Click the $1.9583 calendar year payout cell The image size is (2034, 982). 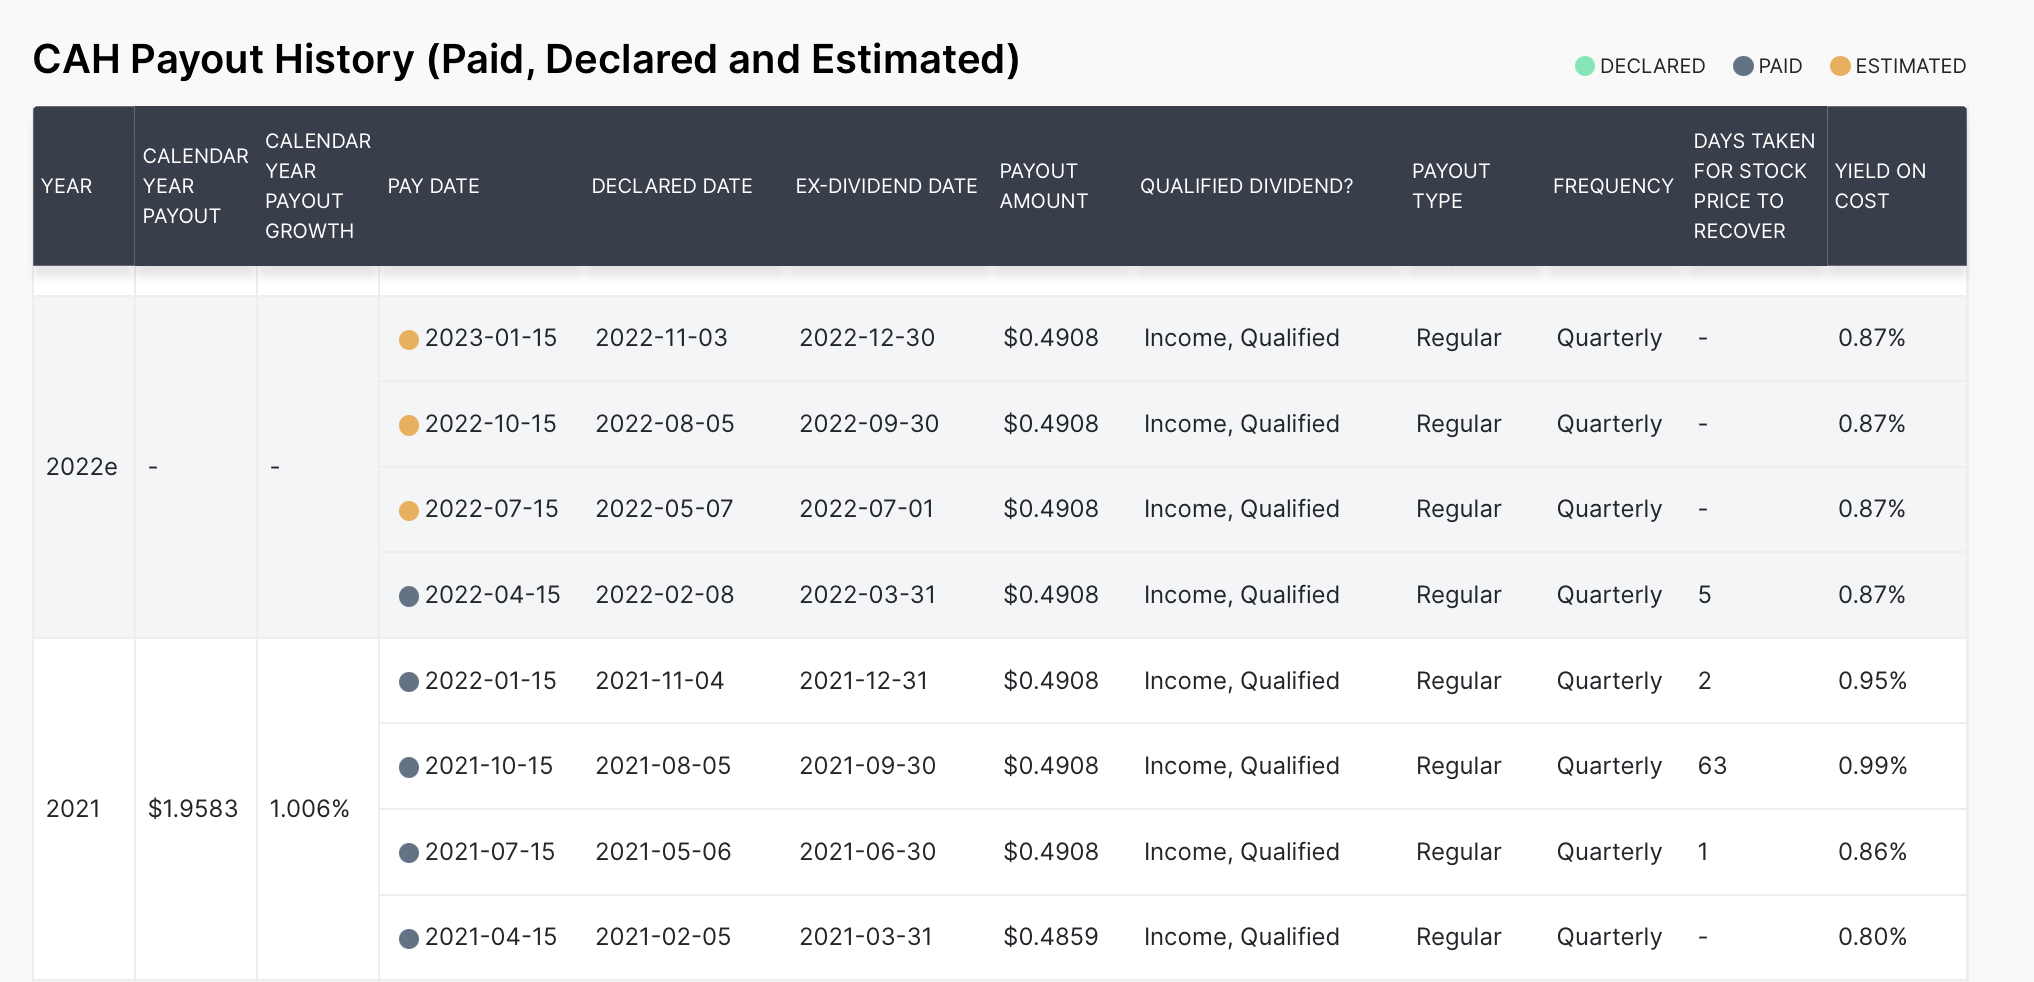click(x=195, y=808)
